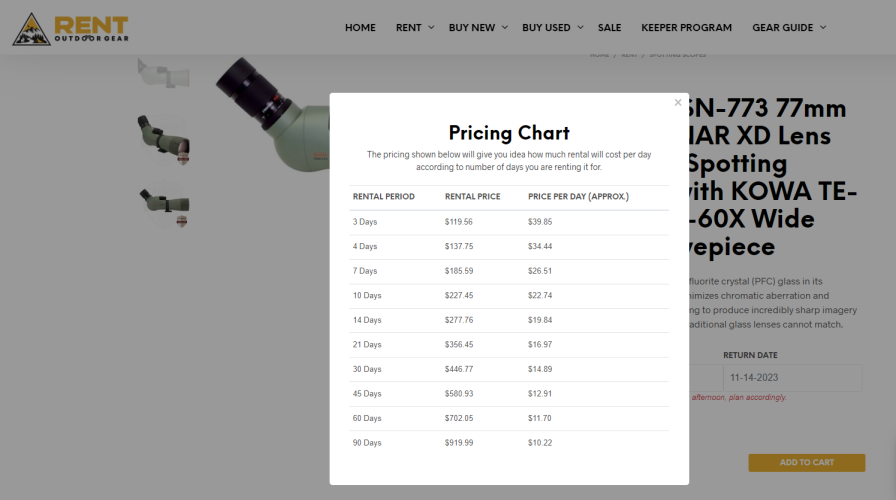Select the first faded scope thumbnail
The height and width of the screenshot is (500, 896).
pos(163,73)
